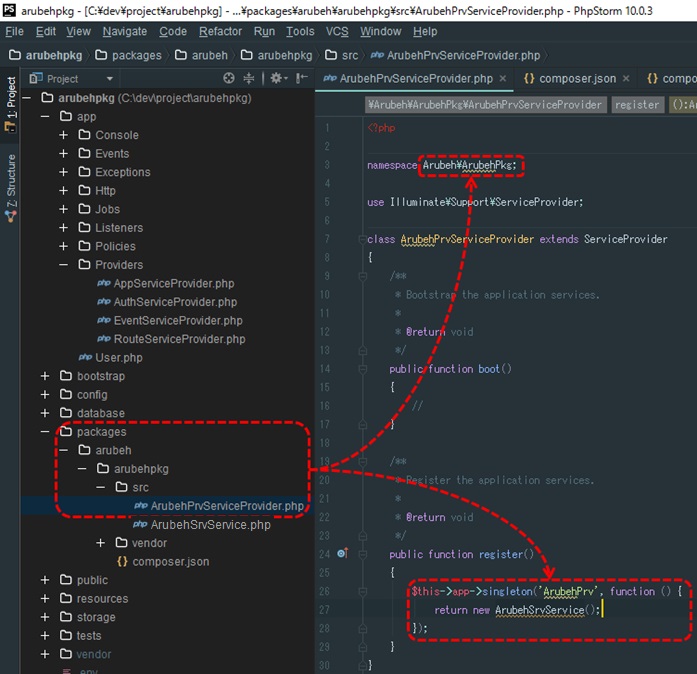Viewport: 697px width, 674px height.
Task: Click the hide Project panel icon
Action: point(300,78)
